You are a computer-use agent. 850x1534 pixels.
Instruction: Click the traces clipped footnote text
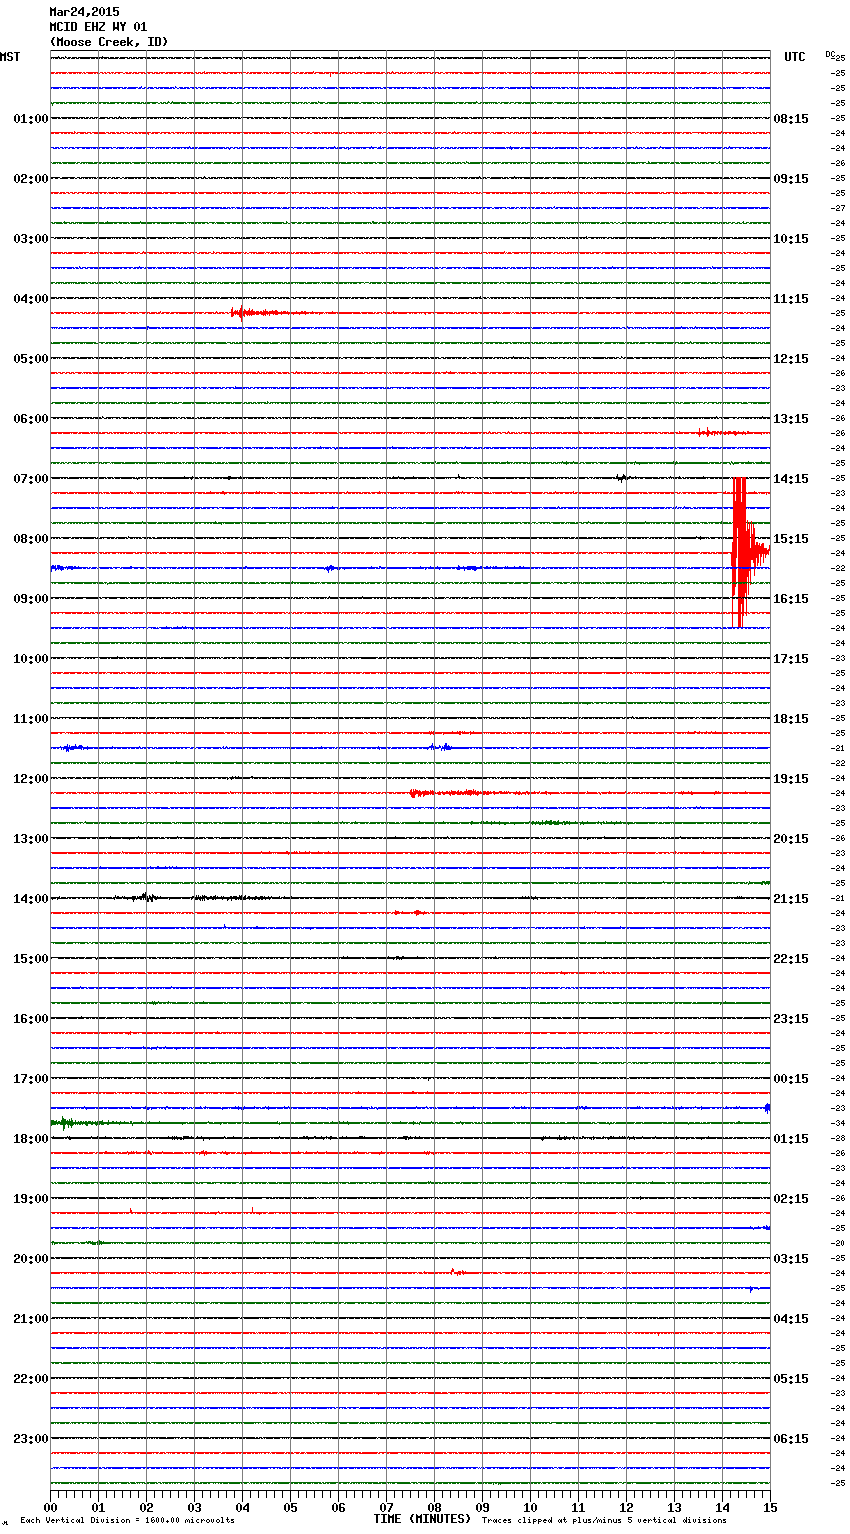[604, 1521]
